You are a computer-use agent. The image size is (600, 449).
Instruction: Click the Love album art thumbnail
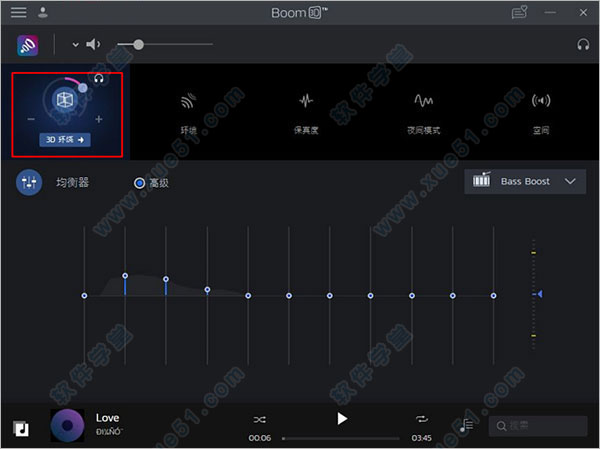click(67, 425)
